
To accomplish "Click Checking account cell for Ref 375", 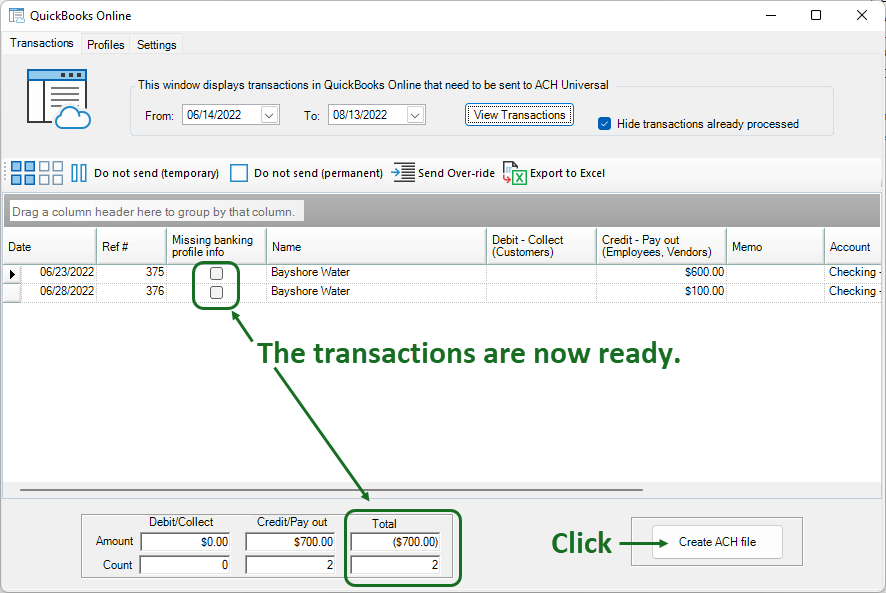I will click(853, 272).
